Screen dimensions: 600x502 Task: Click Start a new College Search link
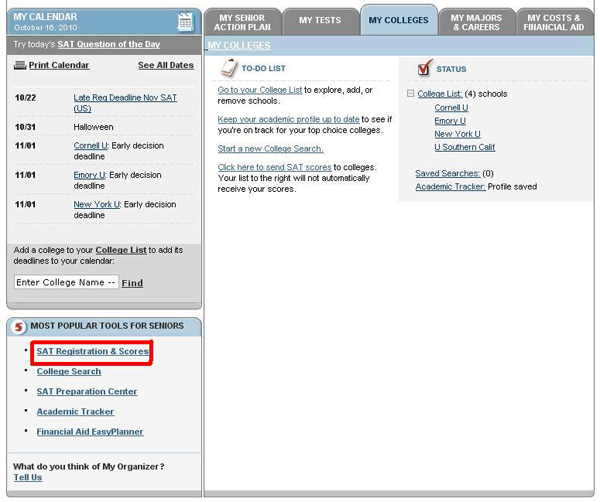coord(271,149)
